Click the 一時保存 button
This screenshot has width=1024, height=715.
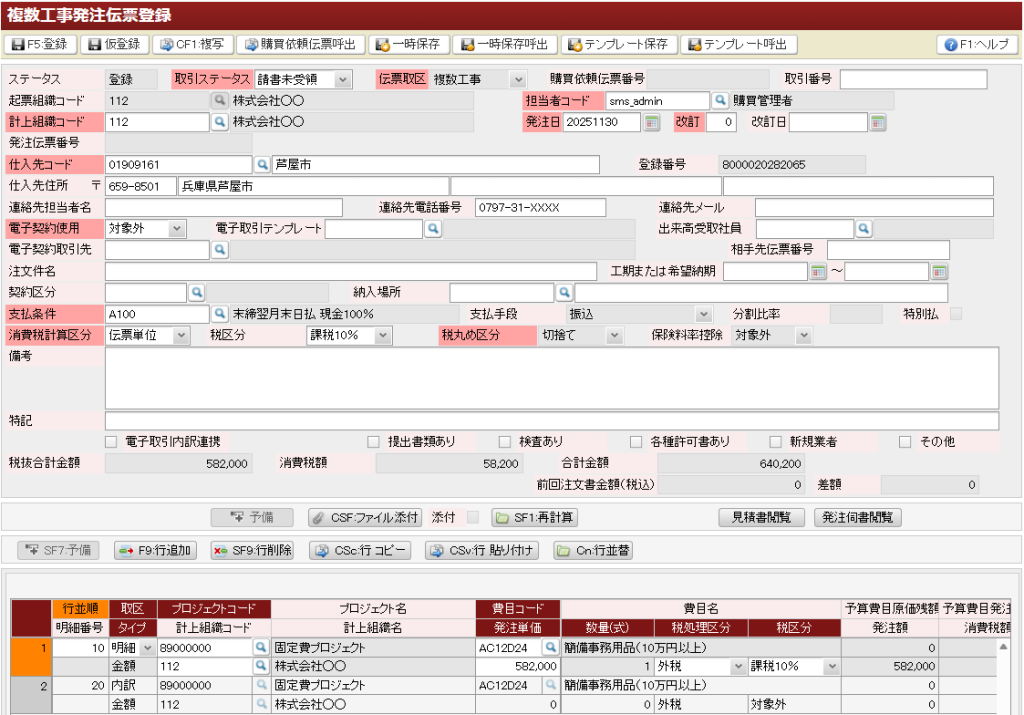408,44
